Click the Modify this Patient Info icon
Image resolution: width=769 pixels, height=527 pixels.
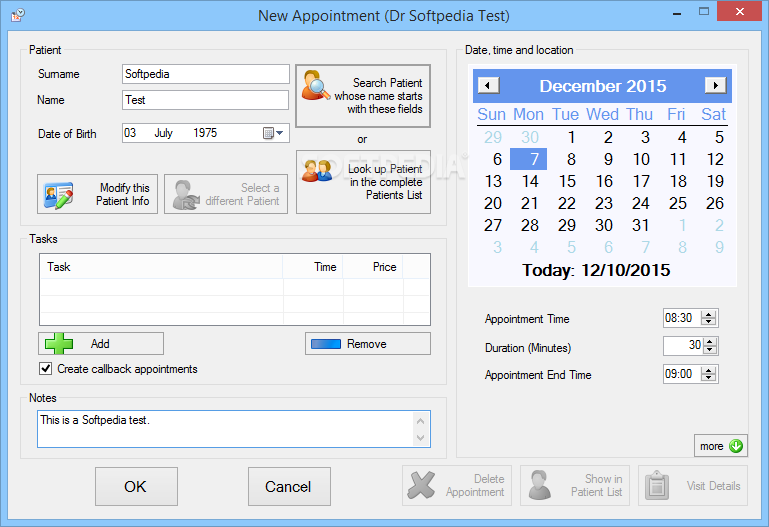click(x=58, y=195)
